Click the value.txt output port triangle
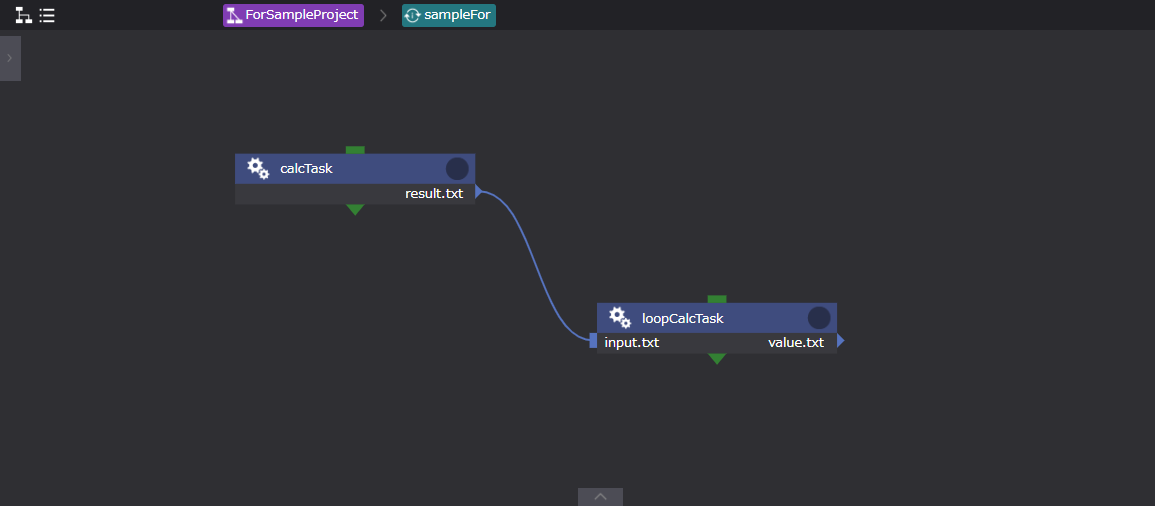Screen dimensions: 1155x506 coord(841,342)
